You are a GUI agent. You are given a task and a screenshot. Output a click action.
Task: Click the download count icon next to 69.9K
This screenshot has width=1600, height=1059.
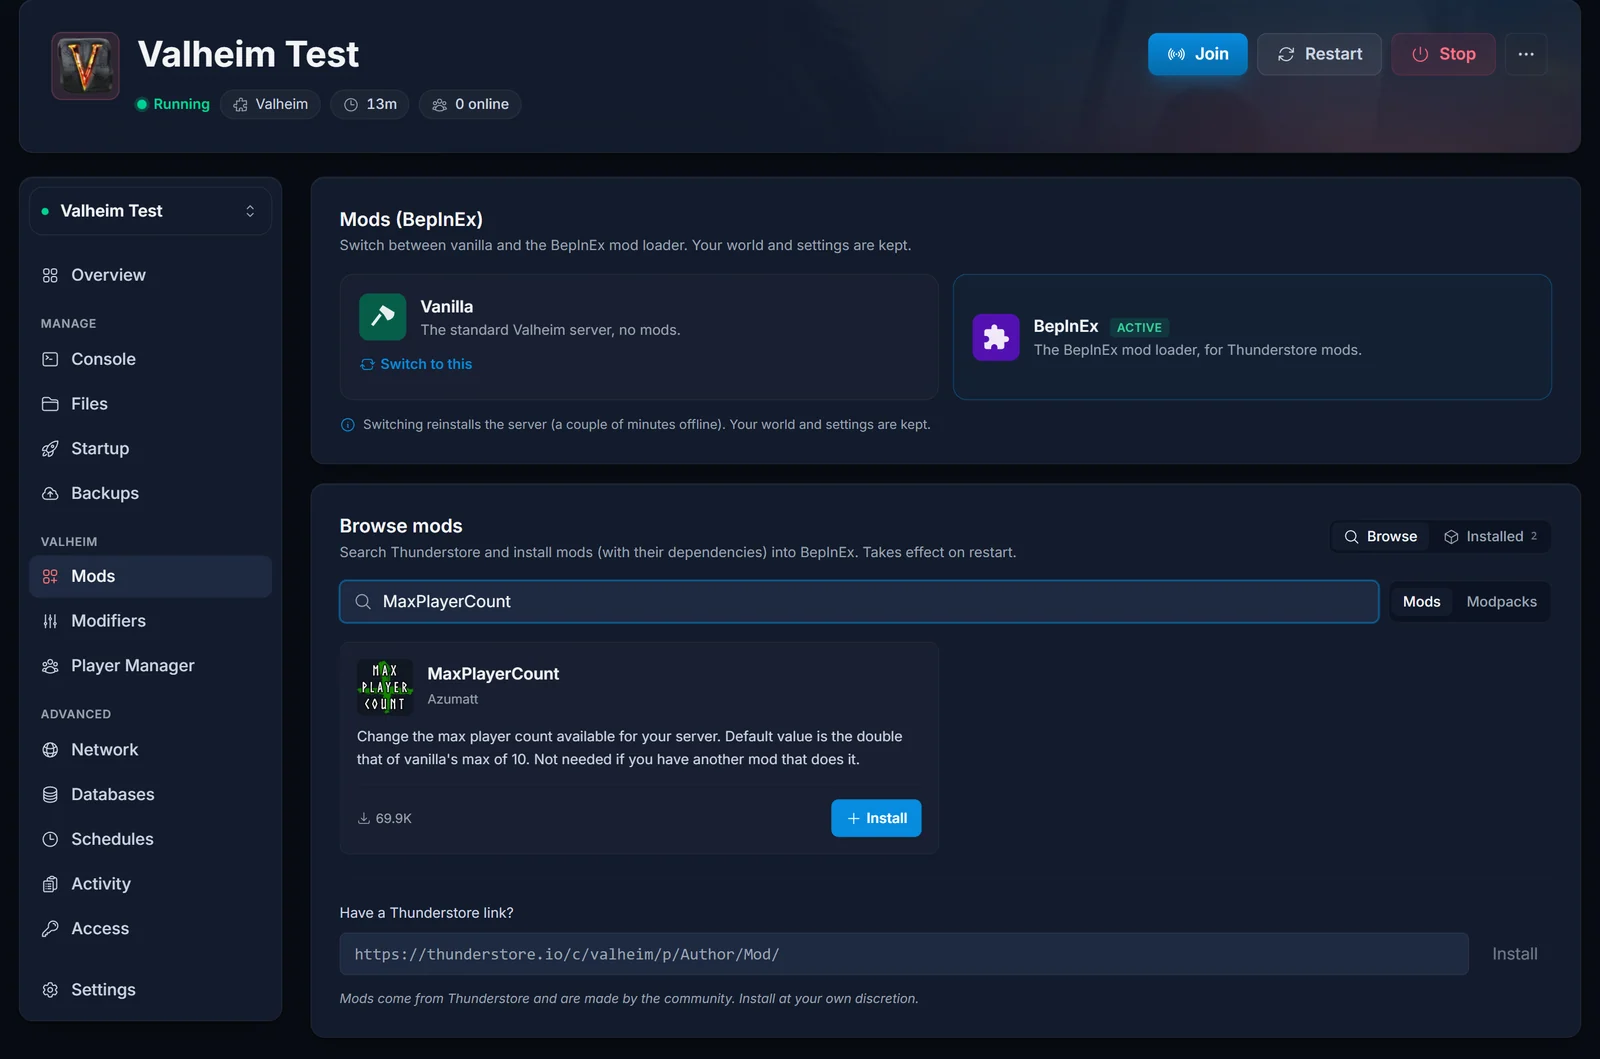pos(364,818)
